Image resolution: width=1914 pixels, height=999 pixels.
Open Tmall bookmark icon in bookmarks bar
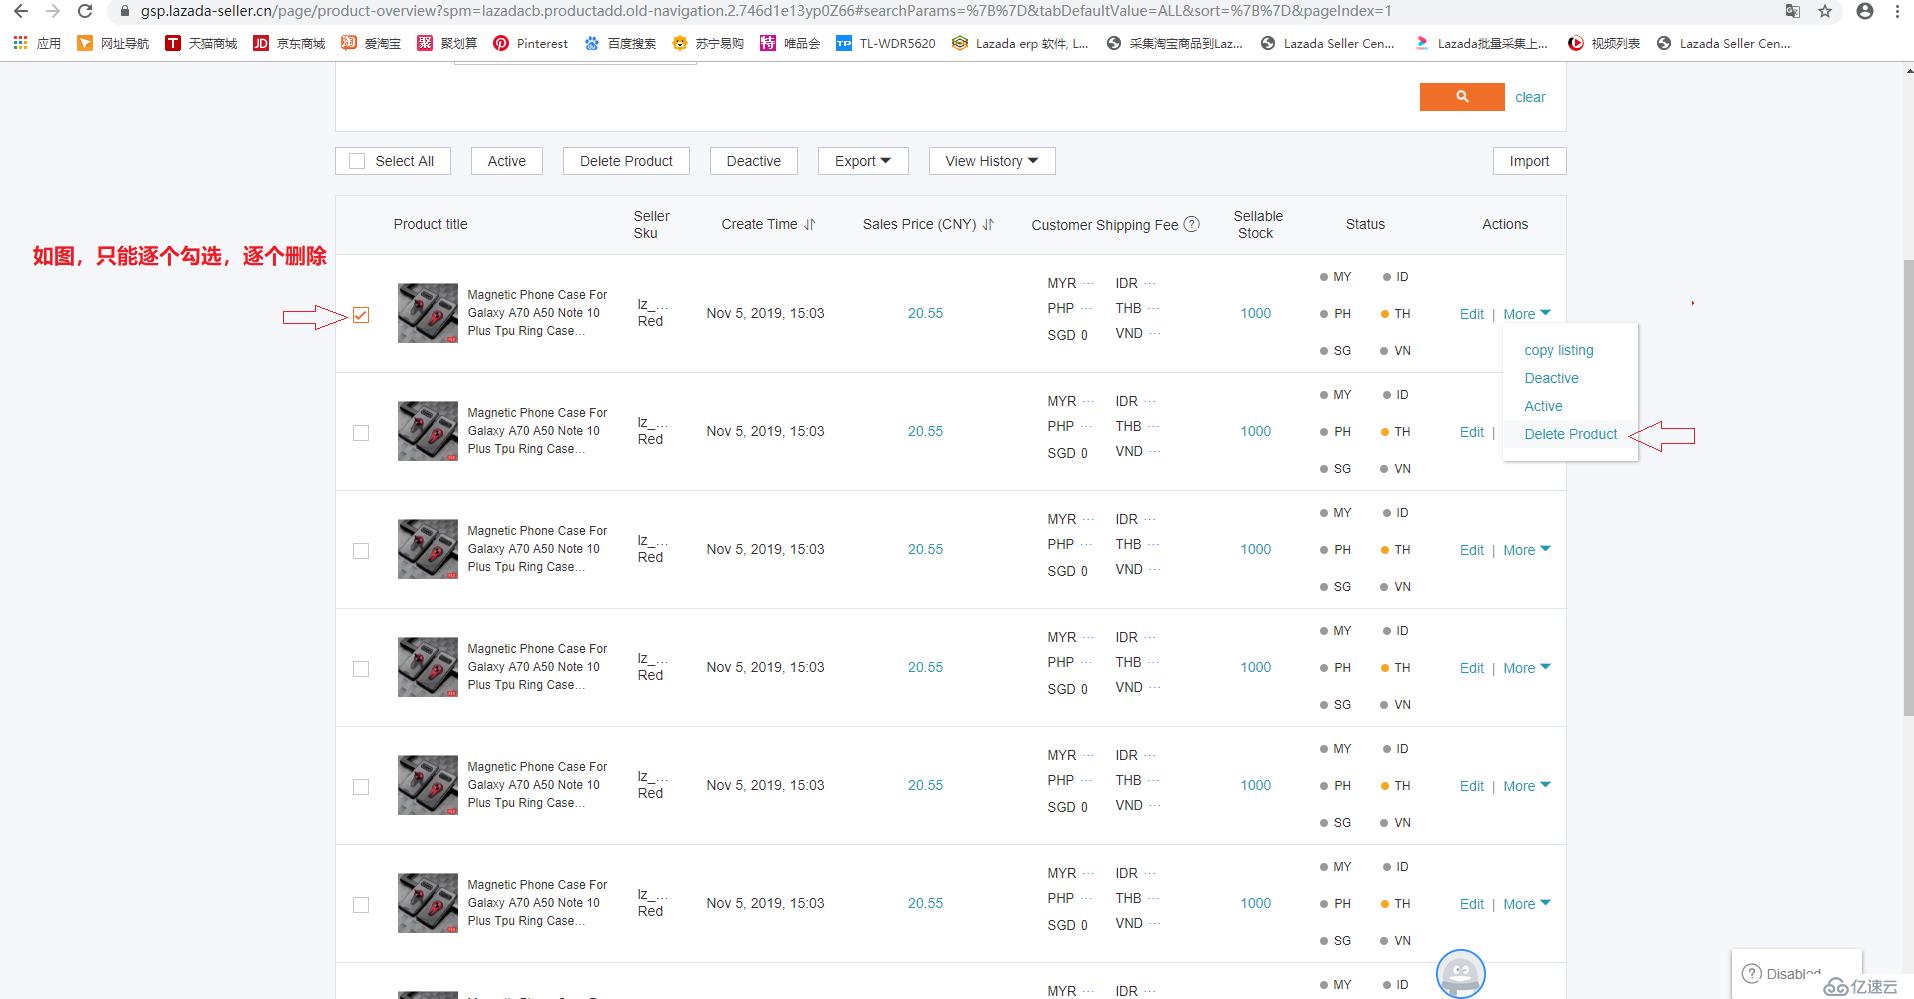(x=173, y=43)
